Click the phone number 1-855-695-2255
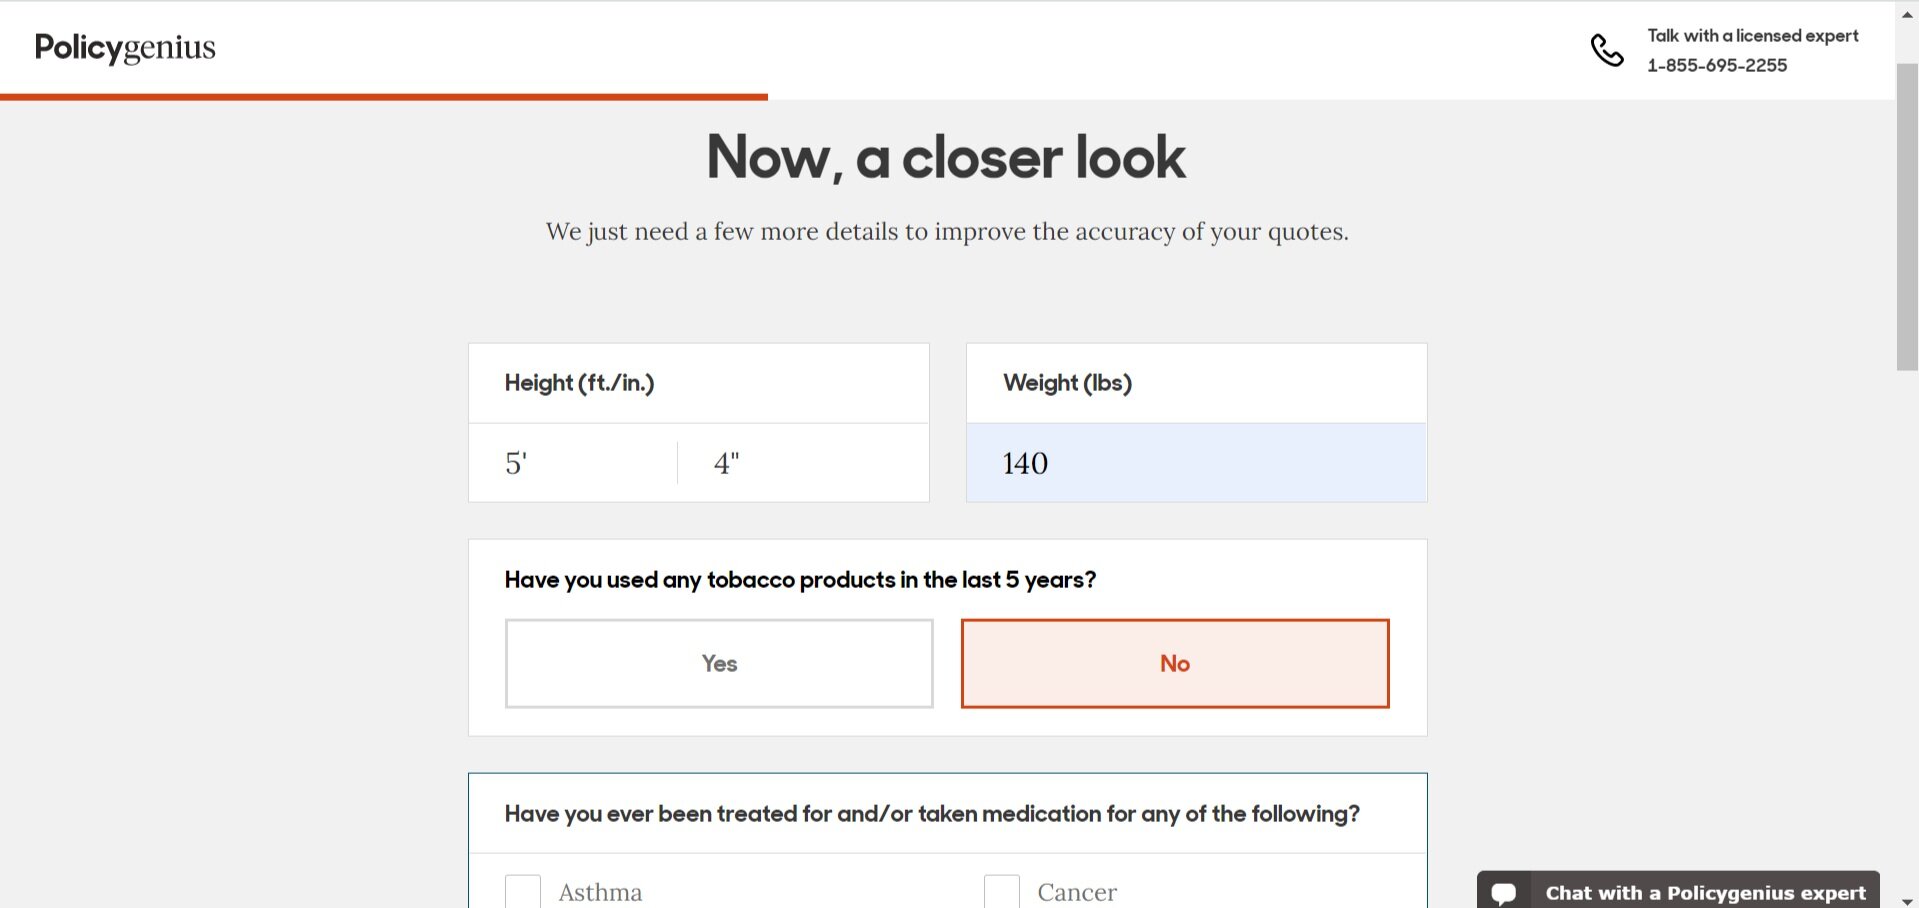Screen dimensions: 1919x908 pyautogui.click(x=1717, y=65)
